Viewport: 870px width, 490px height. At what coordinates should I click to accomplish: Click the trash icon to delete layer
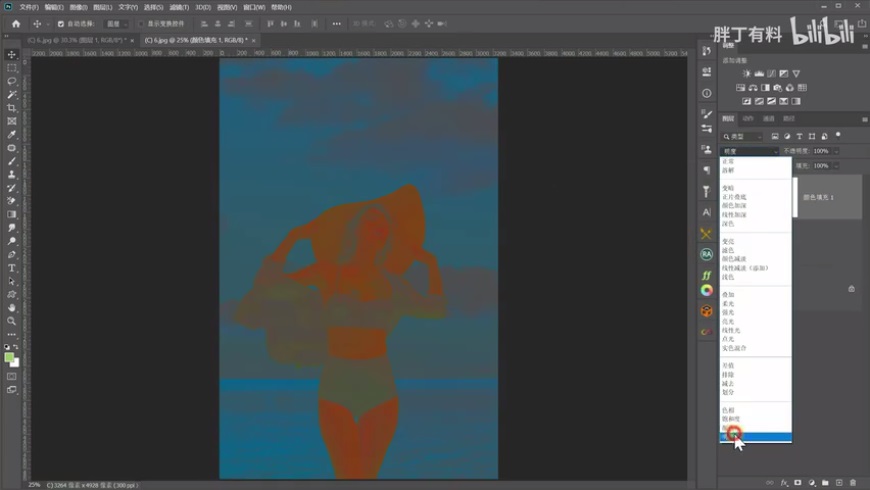click(x=853, y=483)
